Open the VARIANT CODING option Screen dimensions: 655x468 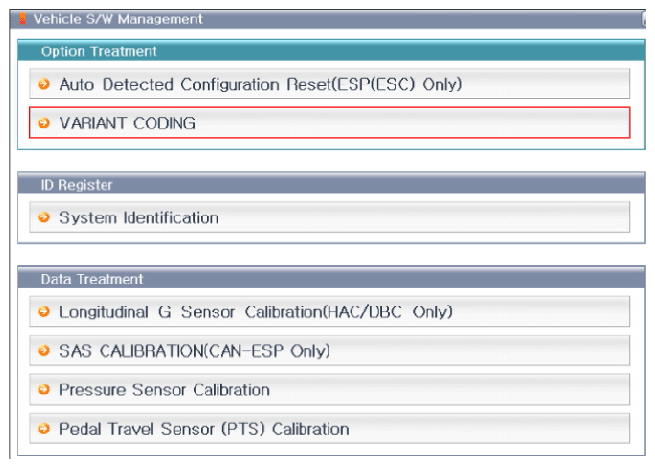[x=127, y=123]
